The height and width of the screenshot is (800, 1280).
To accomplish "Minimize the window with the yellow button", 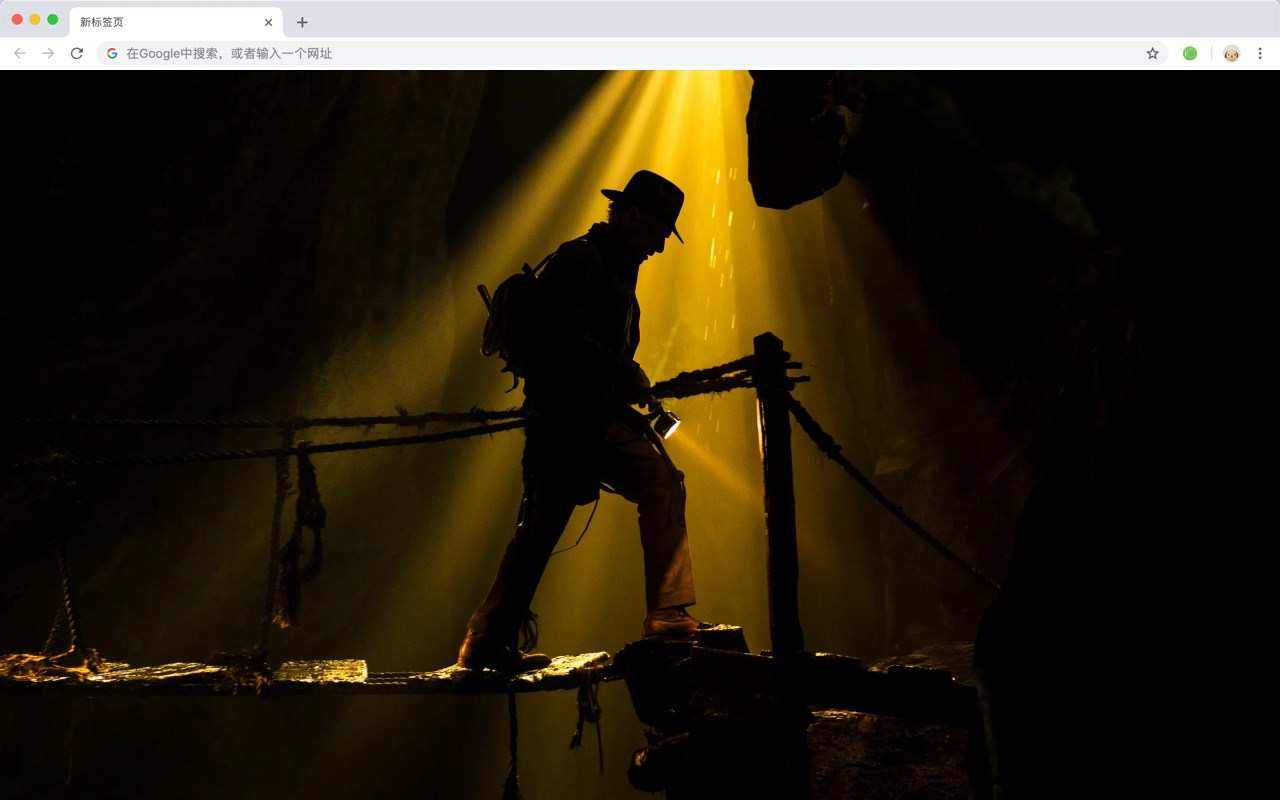I will (x=35, y=19).
